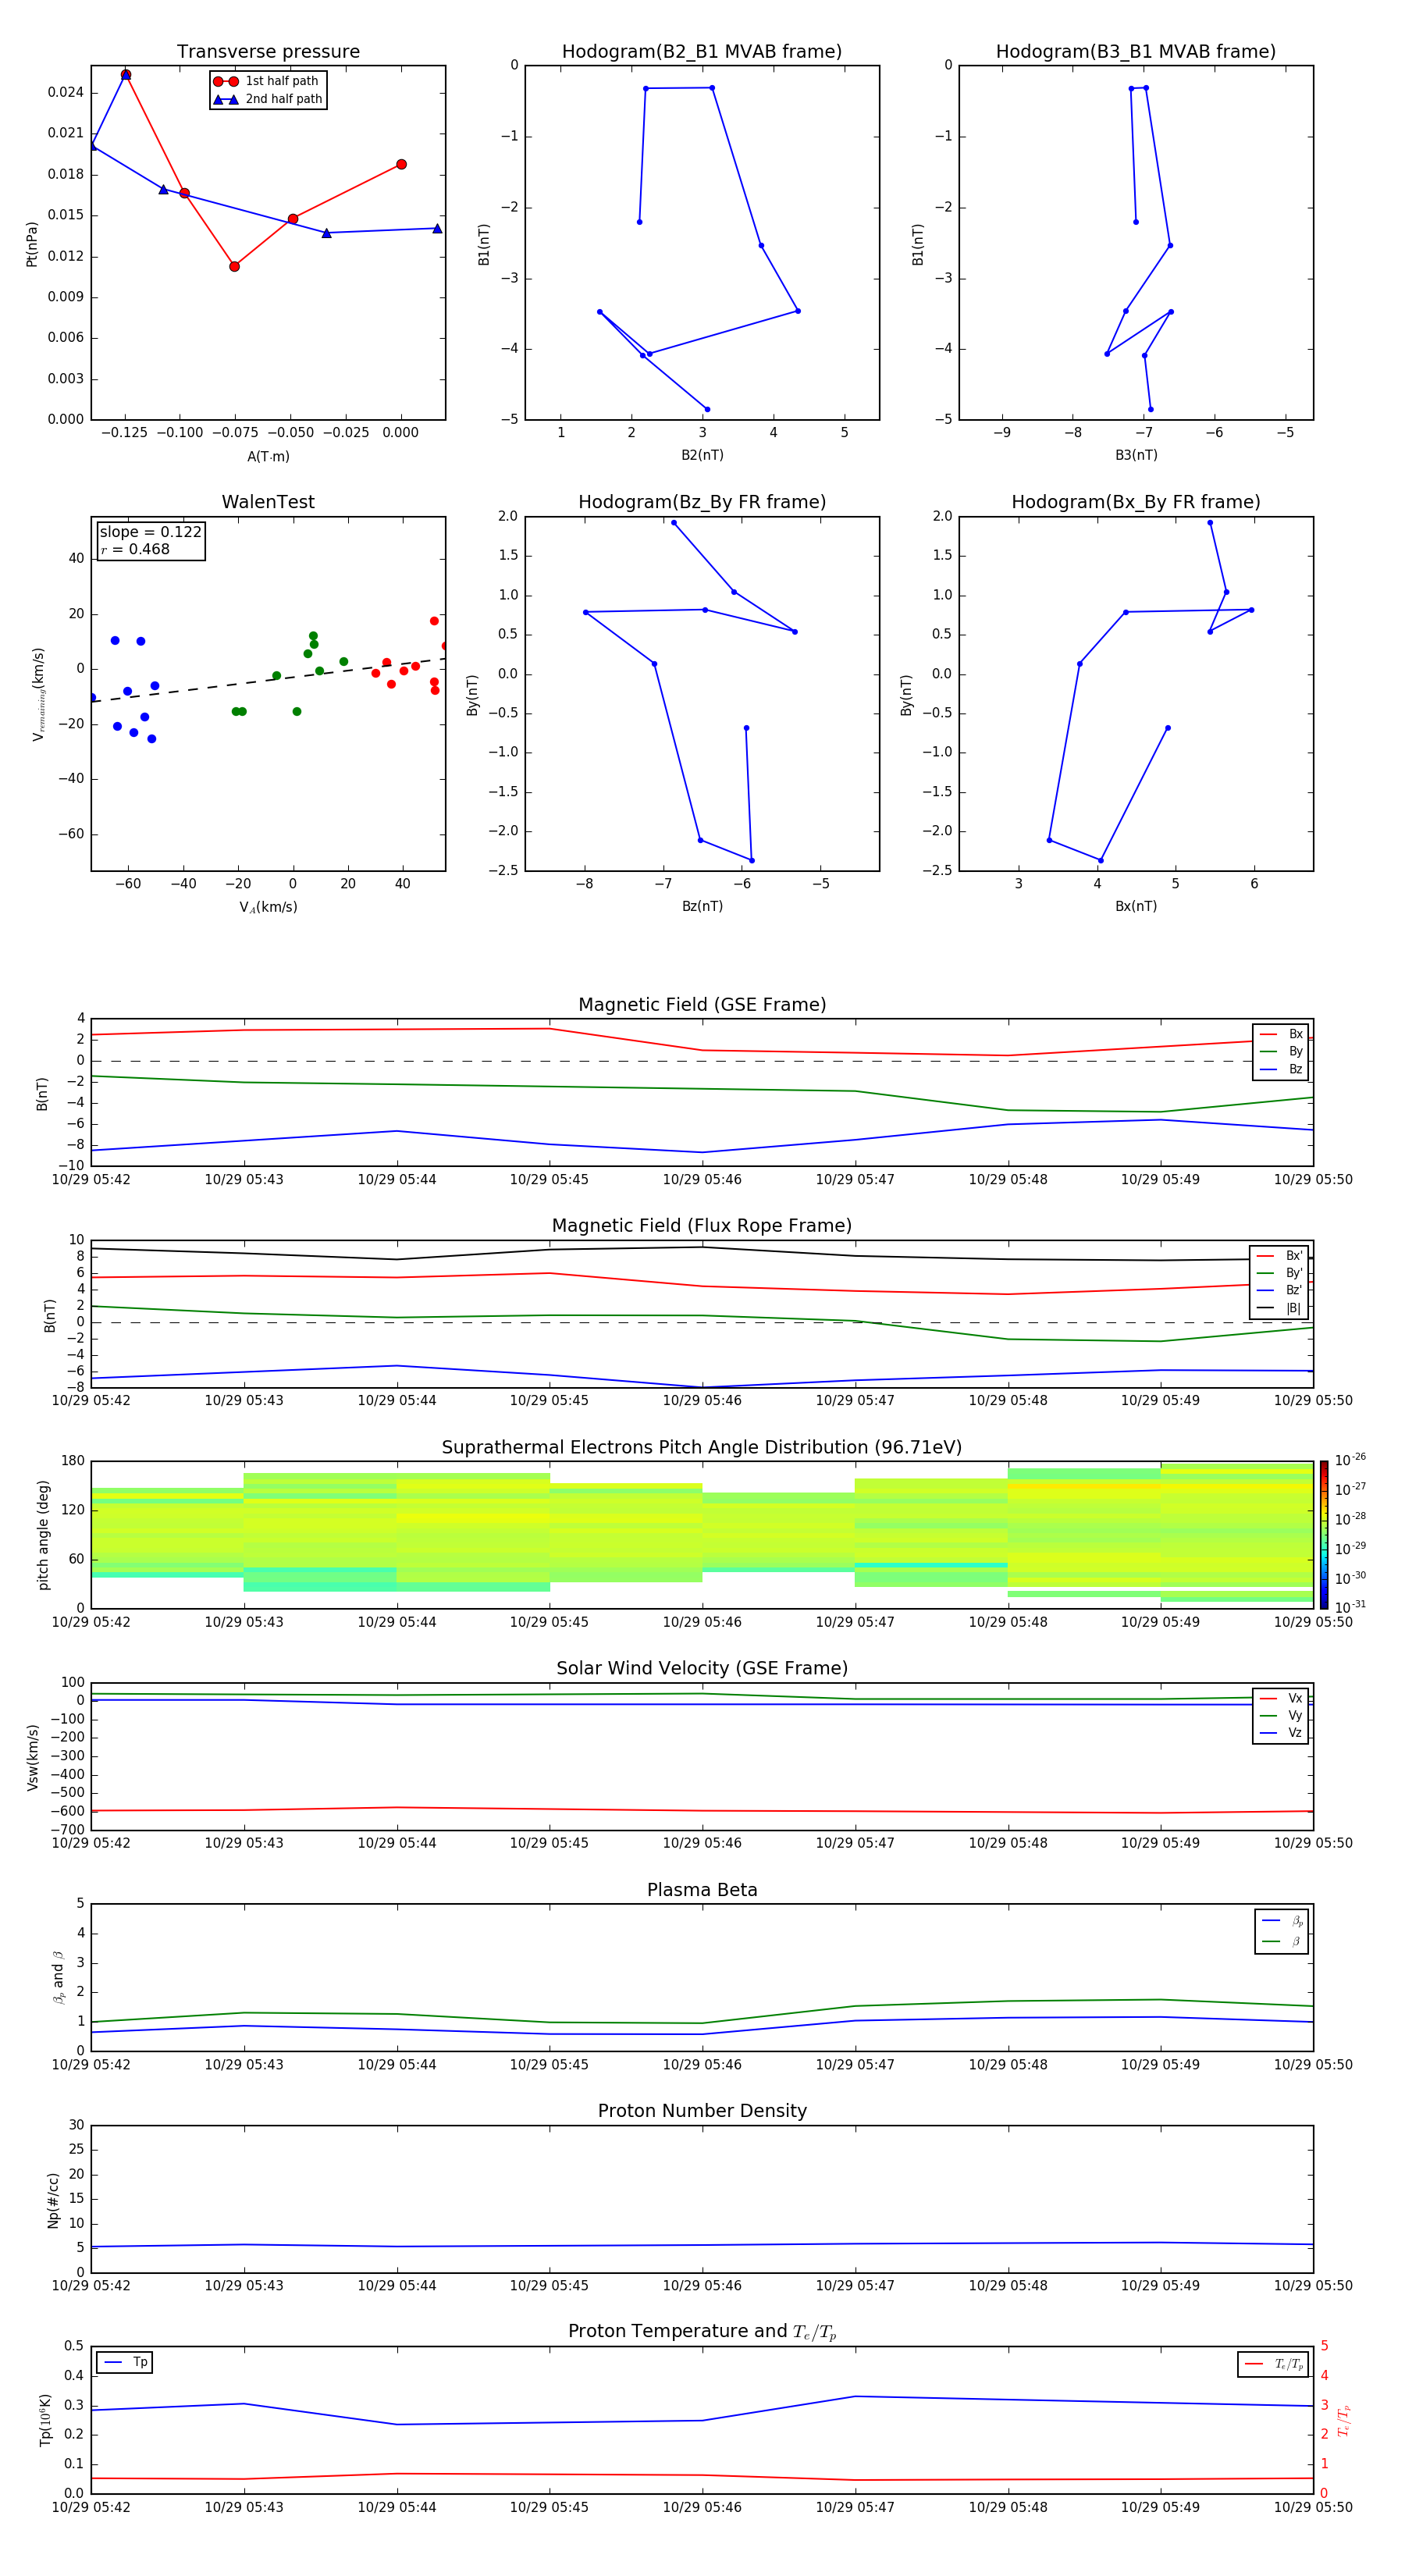Click the Suprathermal Electrons Pitch Angle title
Image resolution: width=1405 pixels, height=2576 pixels.
[702, 1447]
